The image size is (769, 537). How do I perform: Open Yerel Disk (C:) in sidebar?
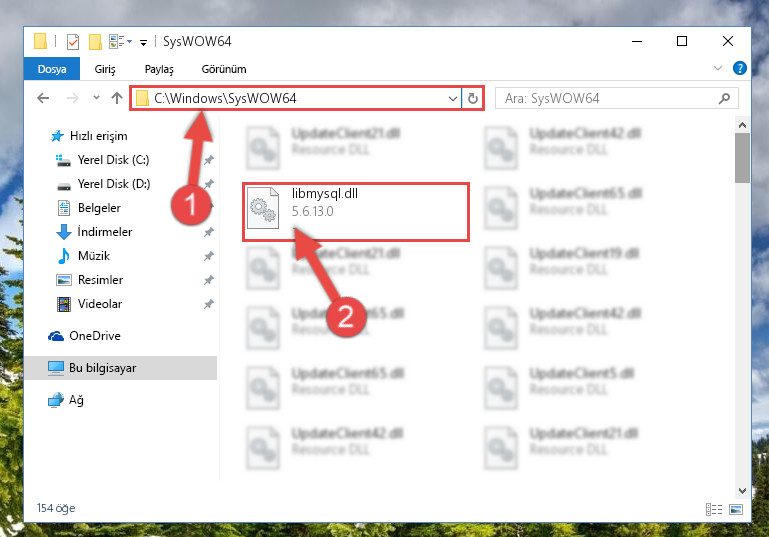pos(113,160)
